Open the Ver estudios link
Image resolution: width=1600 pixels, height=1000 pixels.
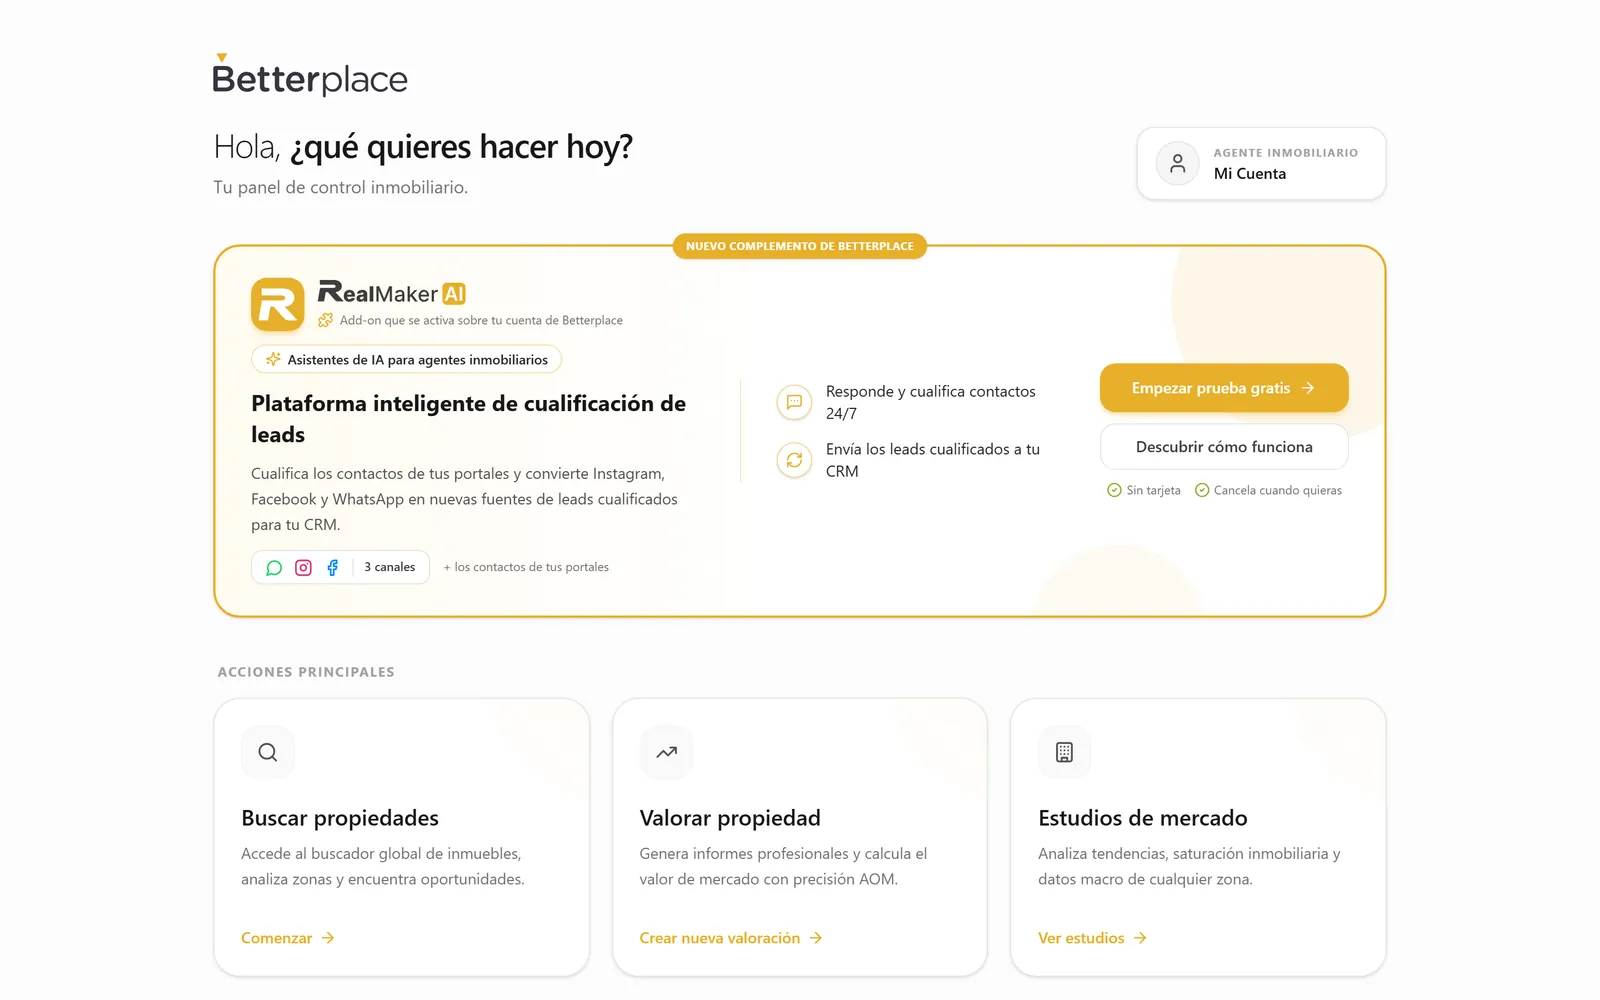coord(1092,938)
